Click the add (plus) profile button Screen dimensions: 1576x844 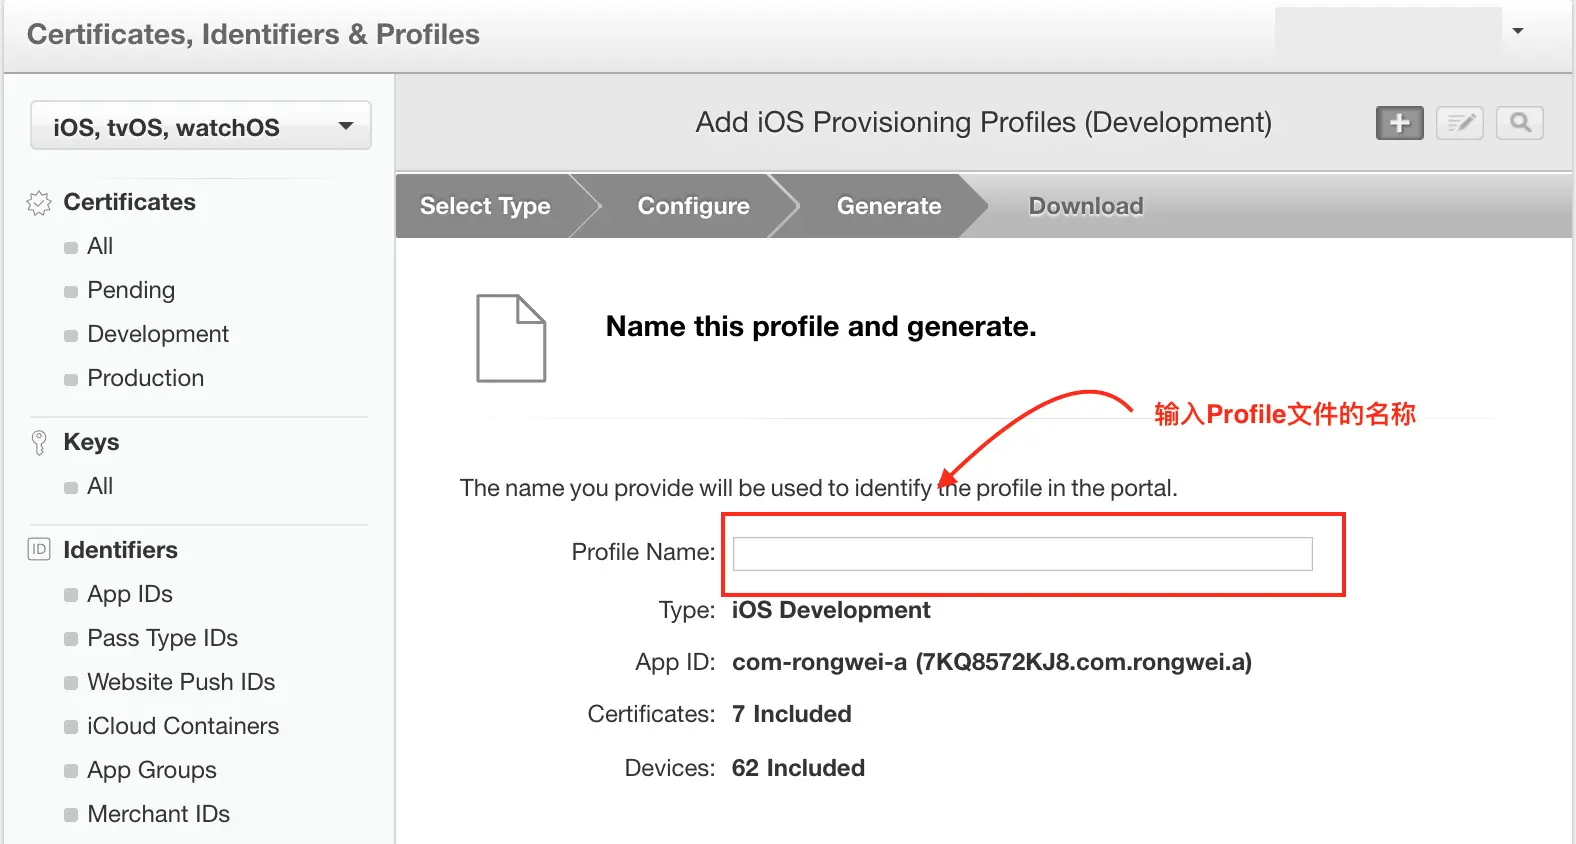[1399, 123]
